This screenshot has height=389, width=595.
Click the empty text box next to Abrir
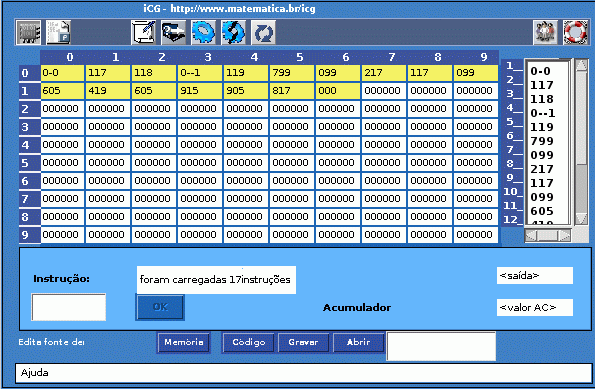click(441, 346)
